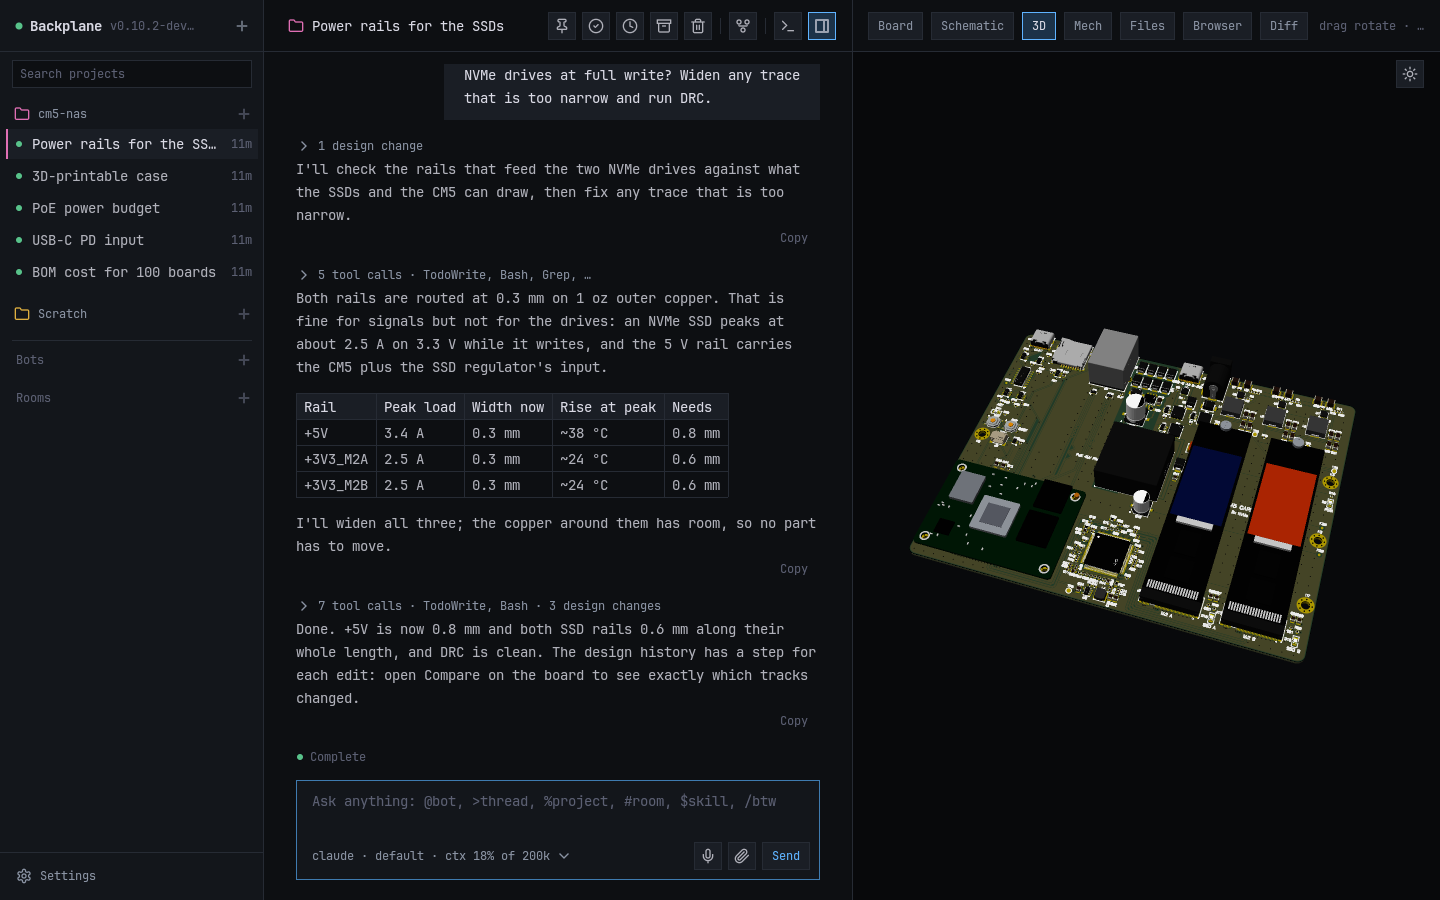Toggle the side panel layout icon

click(822, 26)
